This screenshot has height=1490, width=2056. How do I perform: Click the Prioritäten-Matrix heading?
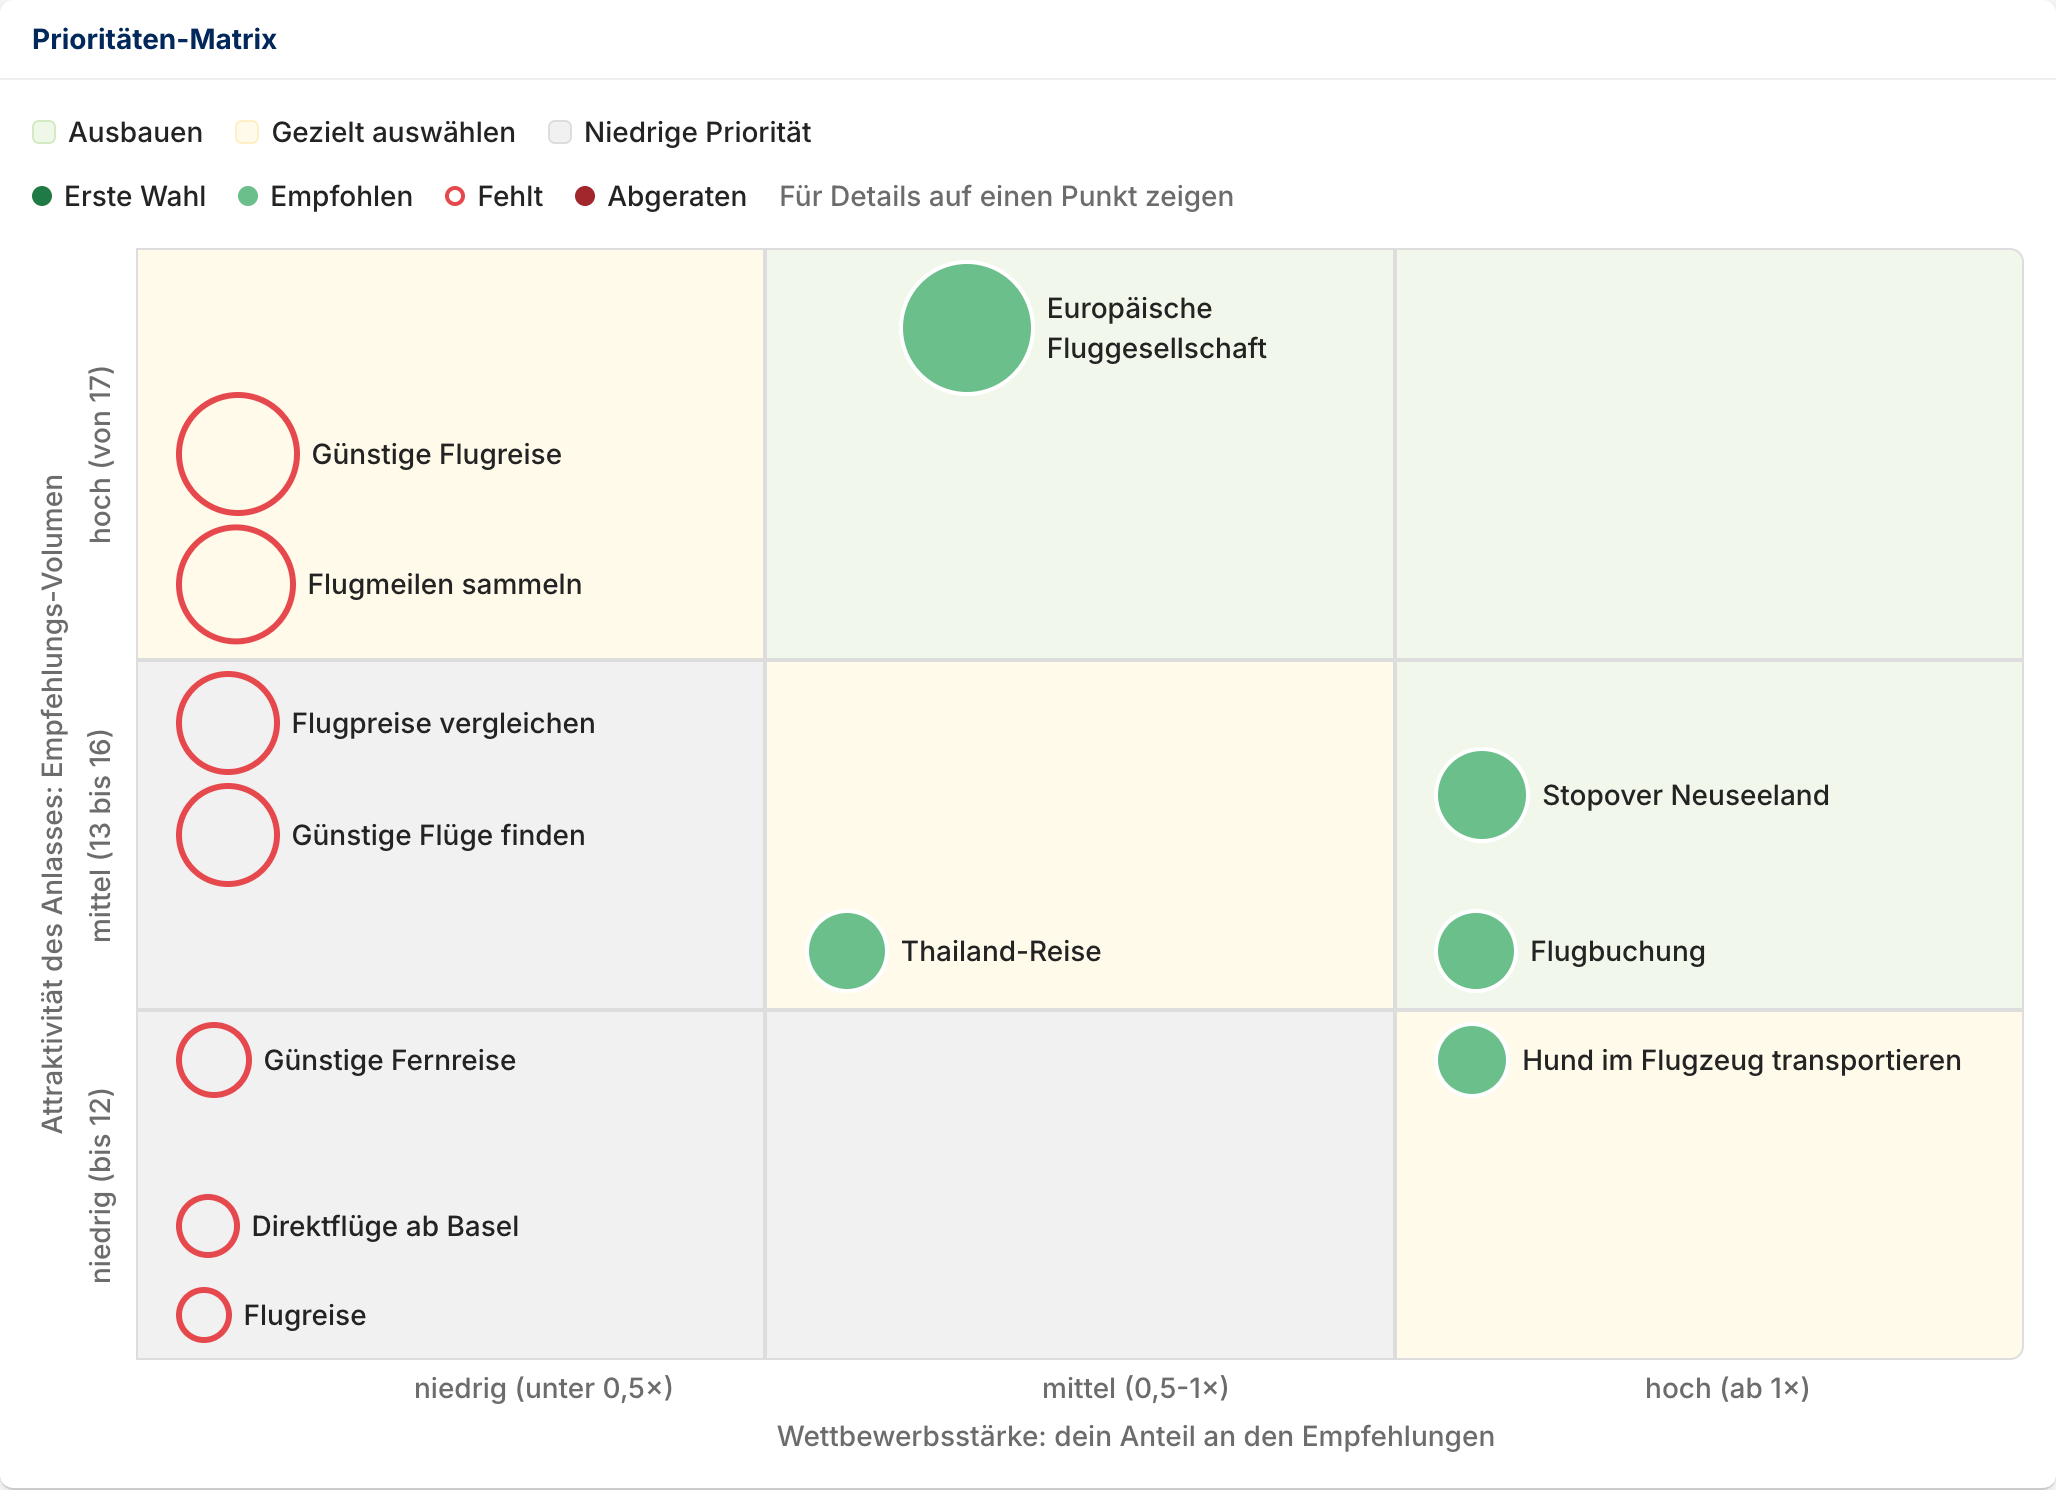point(154,39)
